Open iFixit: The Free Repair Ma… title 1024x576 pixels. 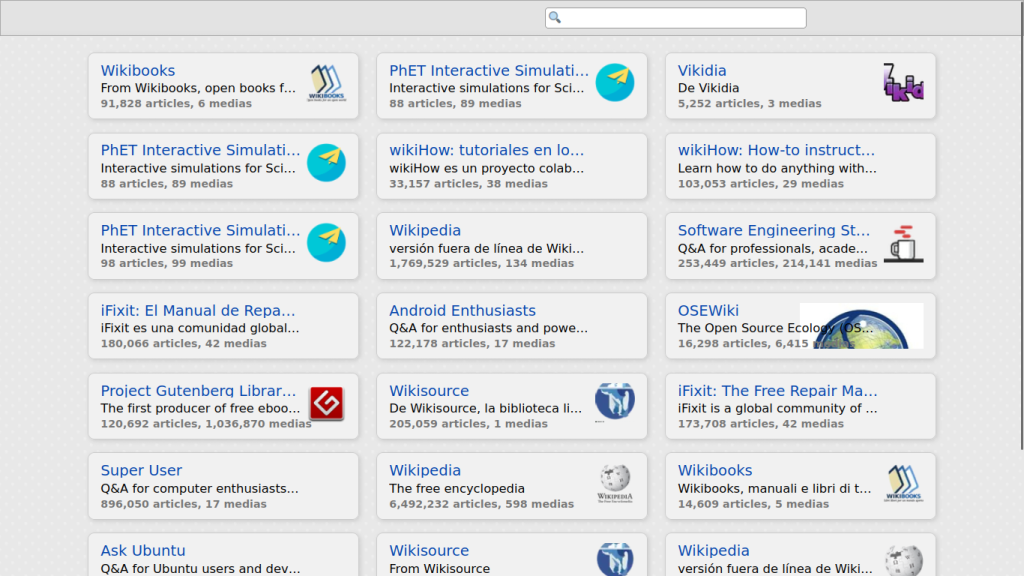coord(778,391)
